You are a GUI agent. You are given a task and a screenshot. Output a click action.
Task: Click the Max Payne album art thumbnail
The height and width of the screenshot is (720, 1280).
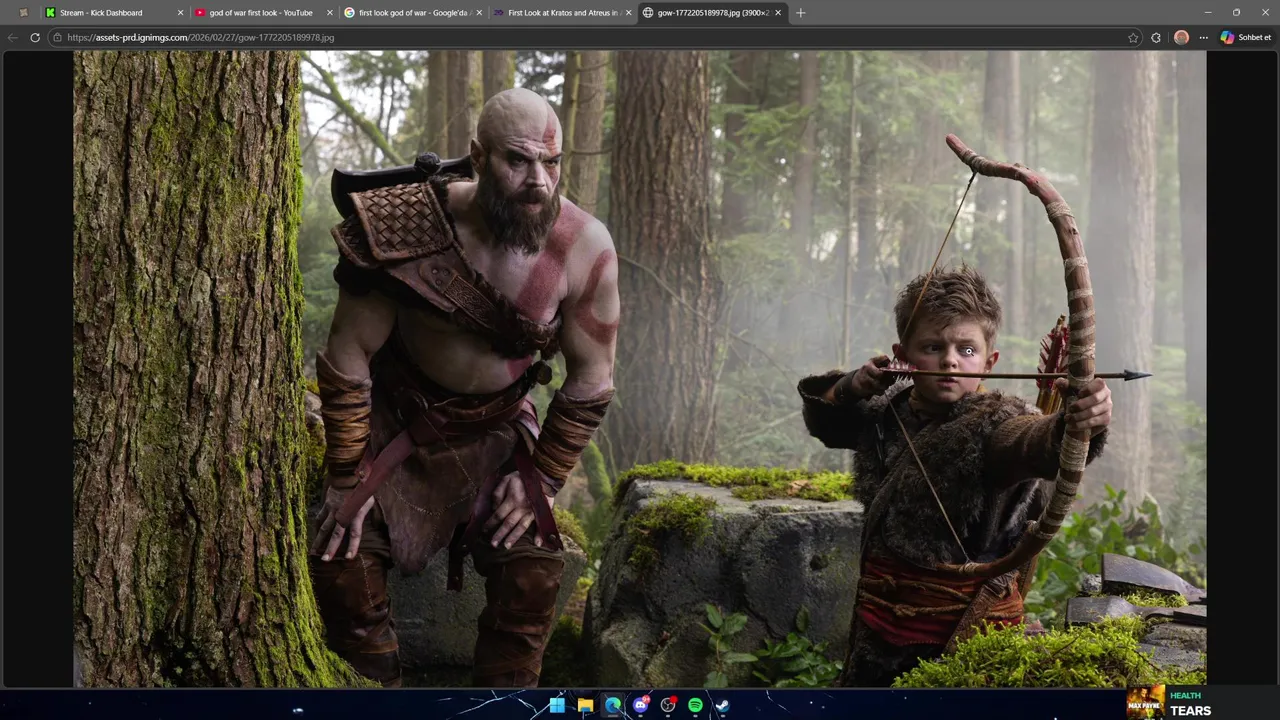tap(1145, 702)
